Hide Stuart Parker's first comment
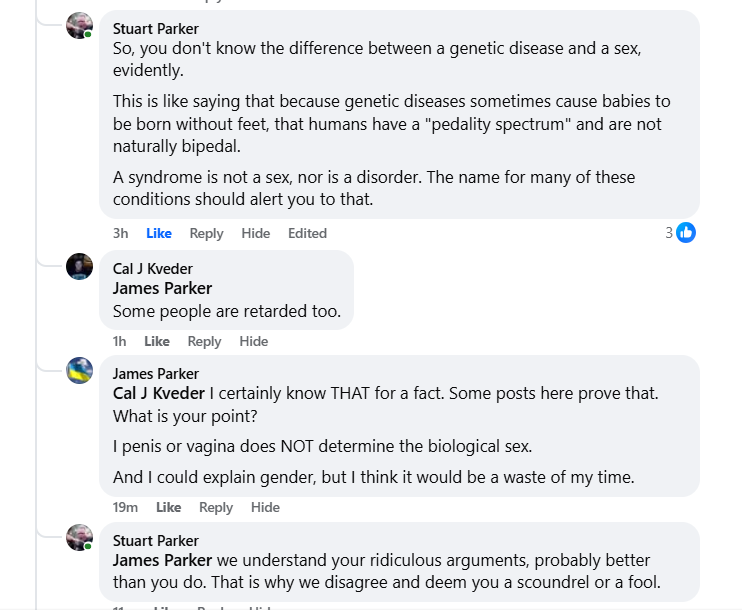 coord(256,233)
